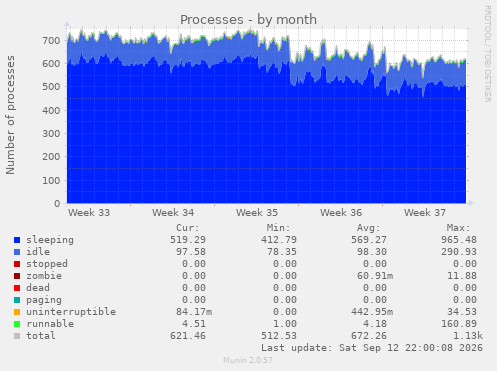The height and width of the screenshot is (371, 497).
Task: Click the 300 y-axis tick label
Action: pyautogui.click(x=51, y=134)
